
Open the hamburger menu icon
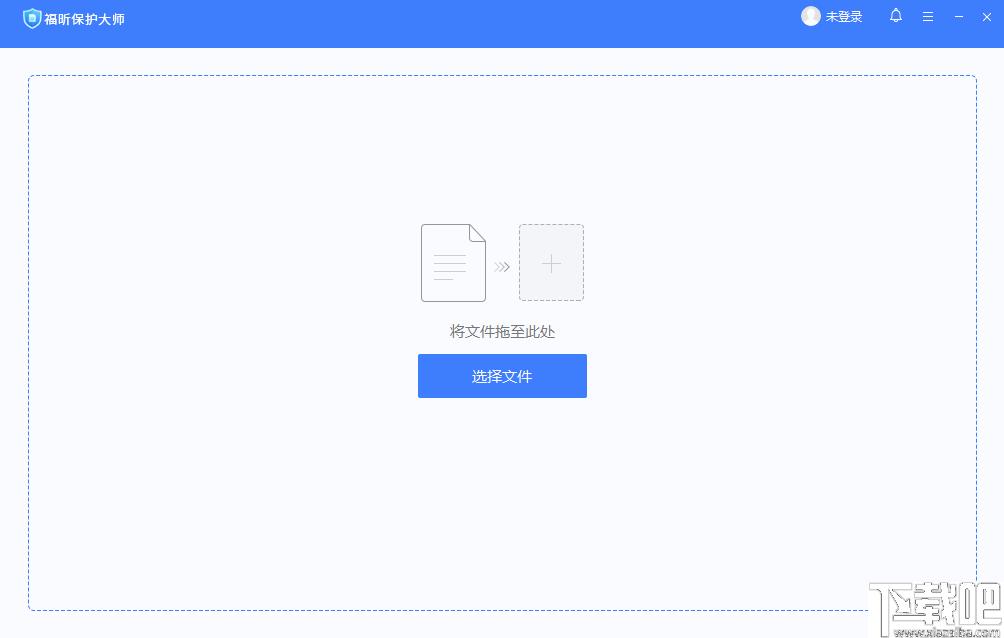(x=928, y=17)
